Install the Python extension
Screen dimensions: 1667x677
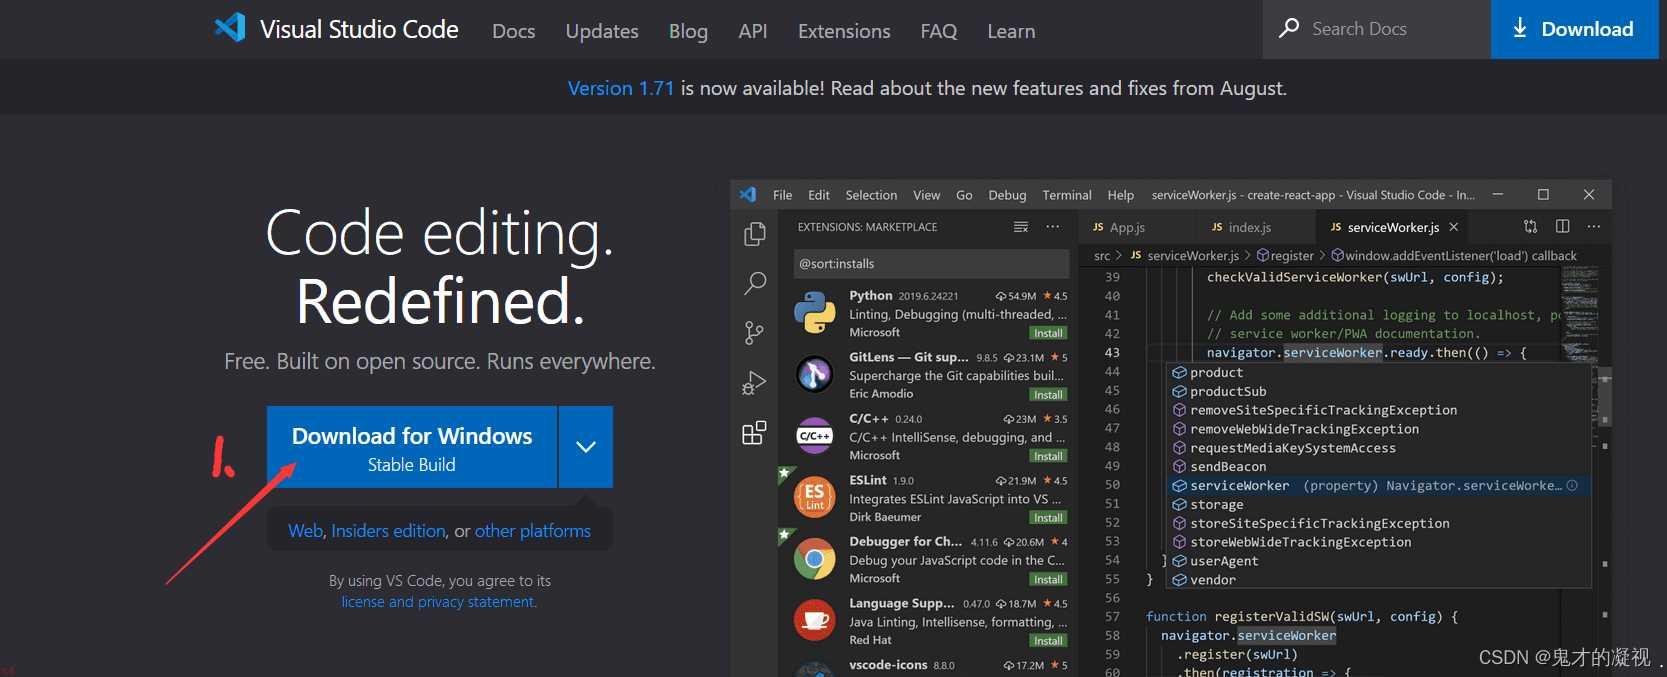click(x=1048, y=333)
